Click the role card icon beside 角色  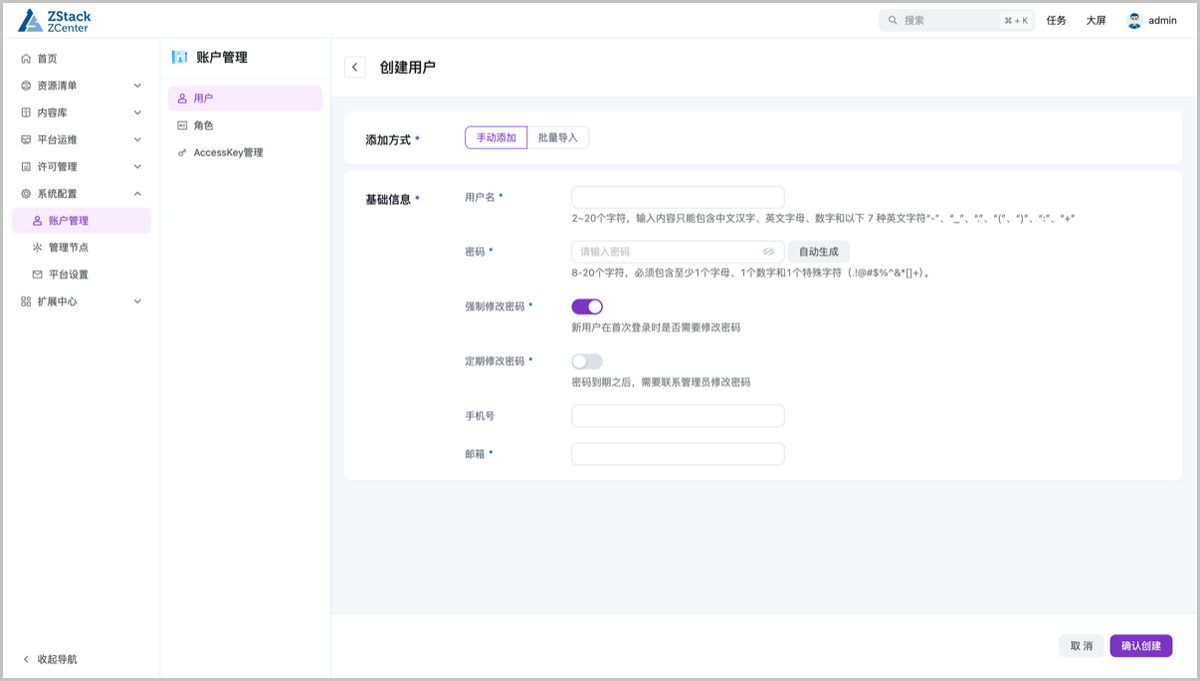(x=182, y=126)
